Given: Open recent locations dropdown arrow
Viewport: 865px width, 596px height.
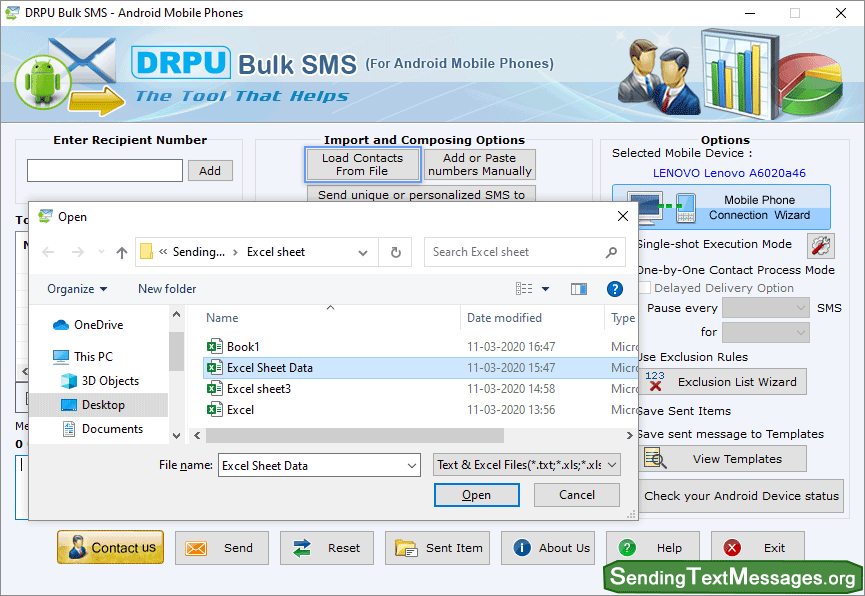Looking at the screenshot, I should click(101, 252).
